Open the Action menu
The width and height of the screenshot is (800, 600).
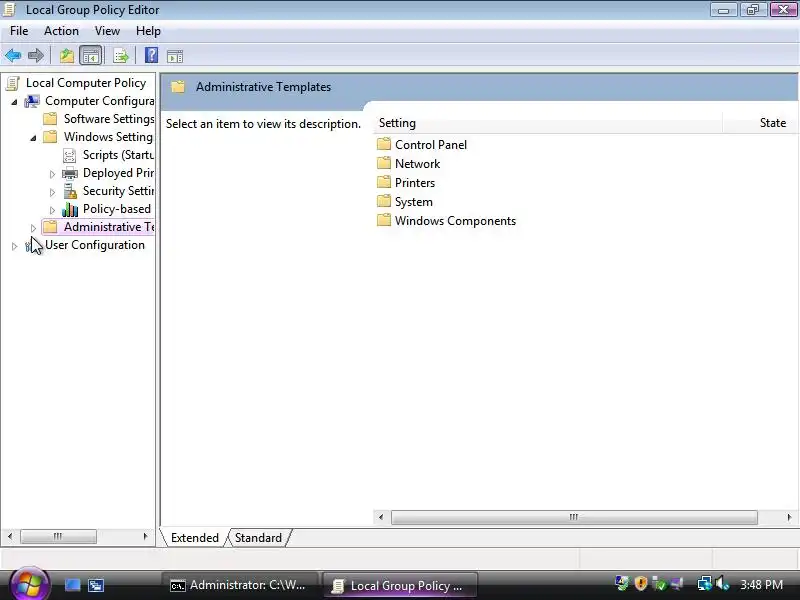(61, 31)
